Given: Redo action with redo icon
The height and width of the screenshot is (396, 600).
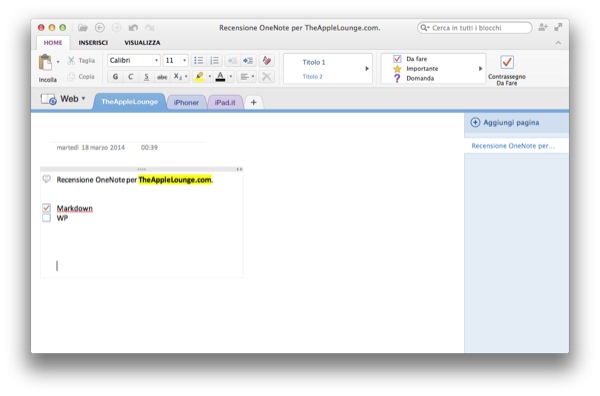Looking at the screenshot, I should tap(150, 28).
